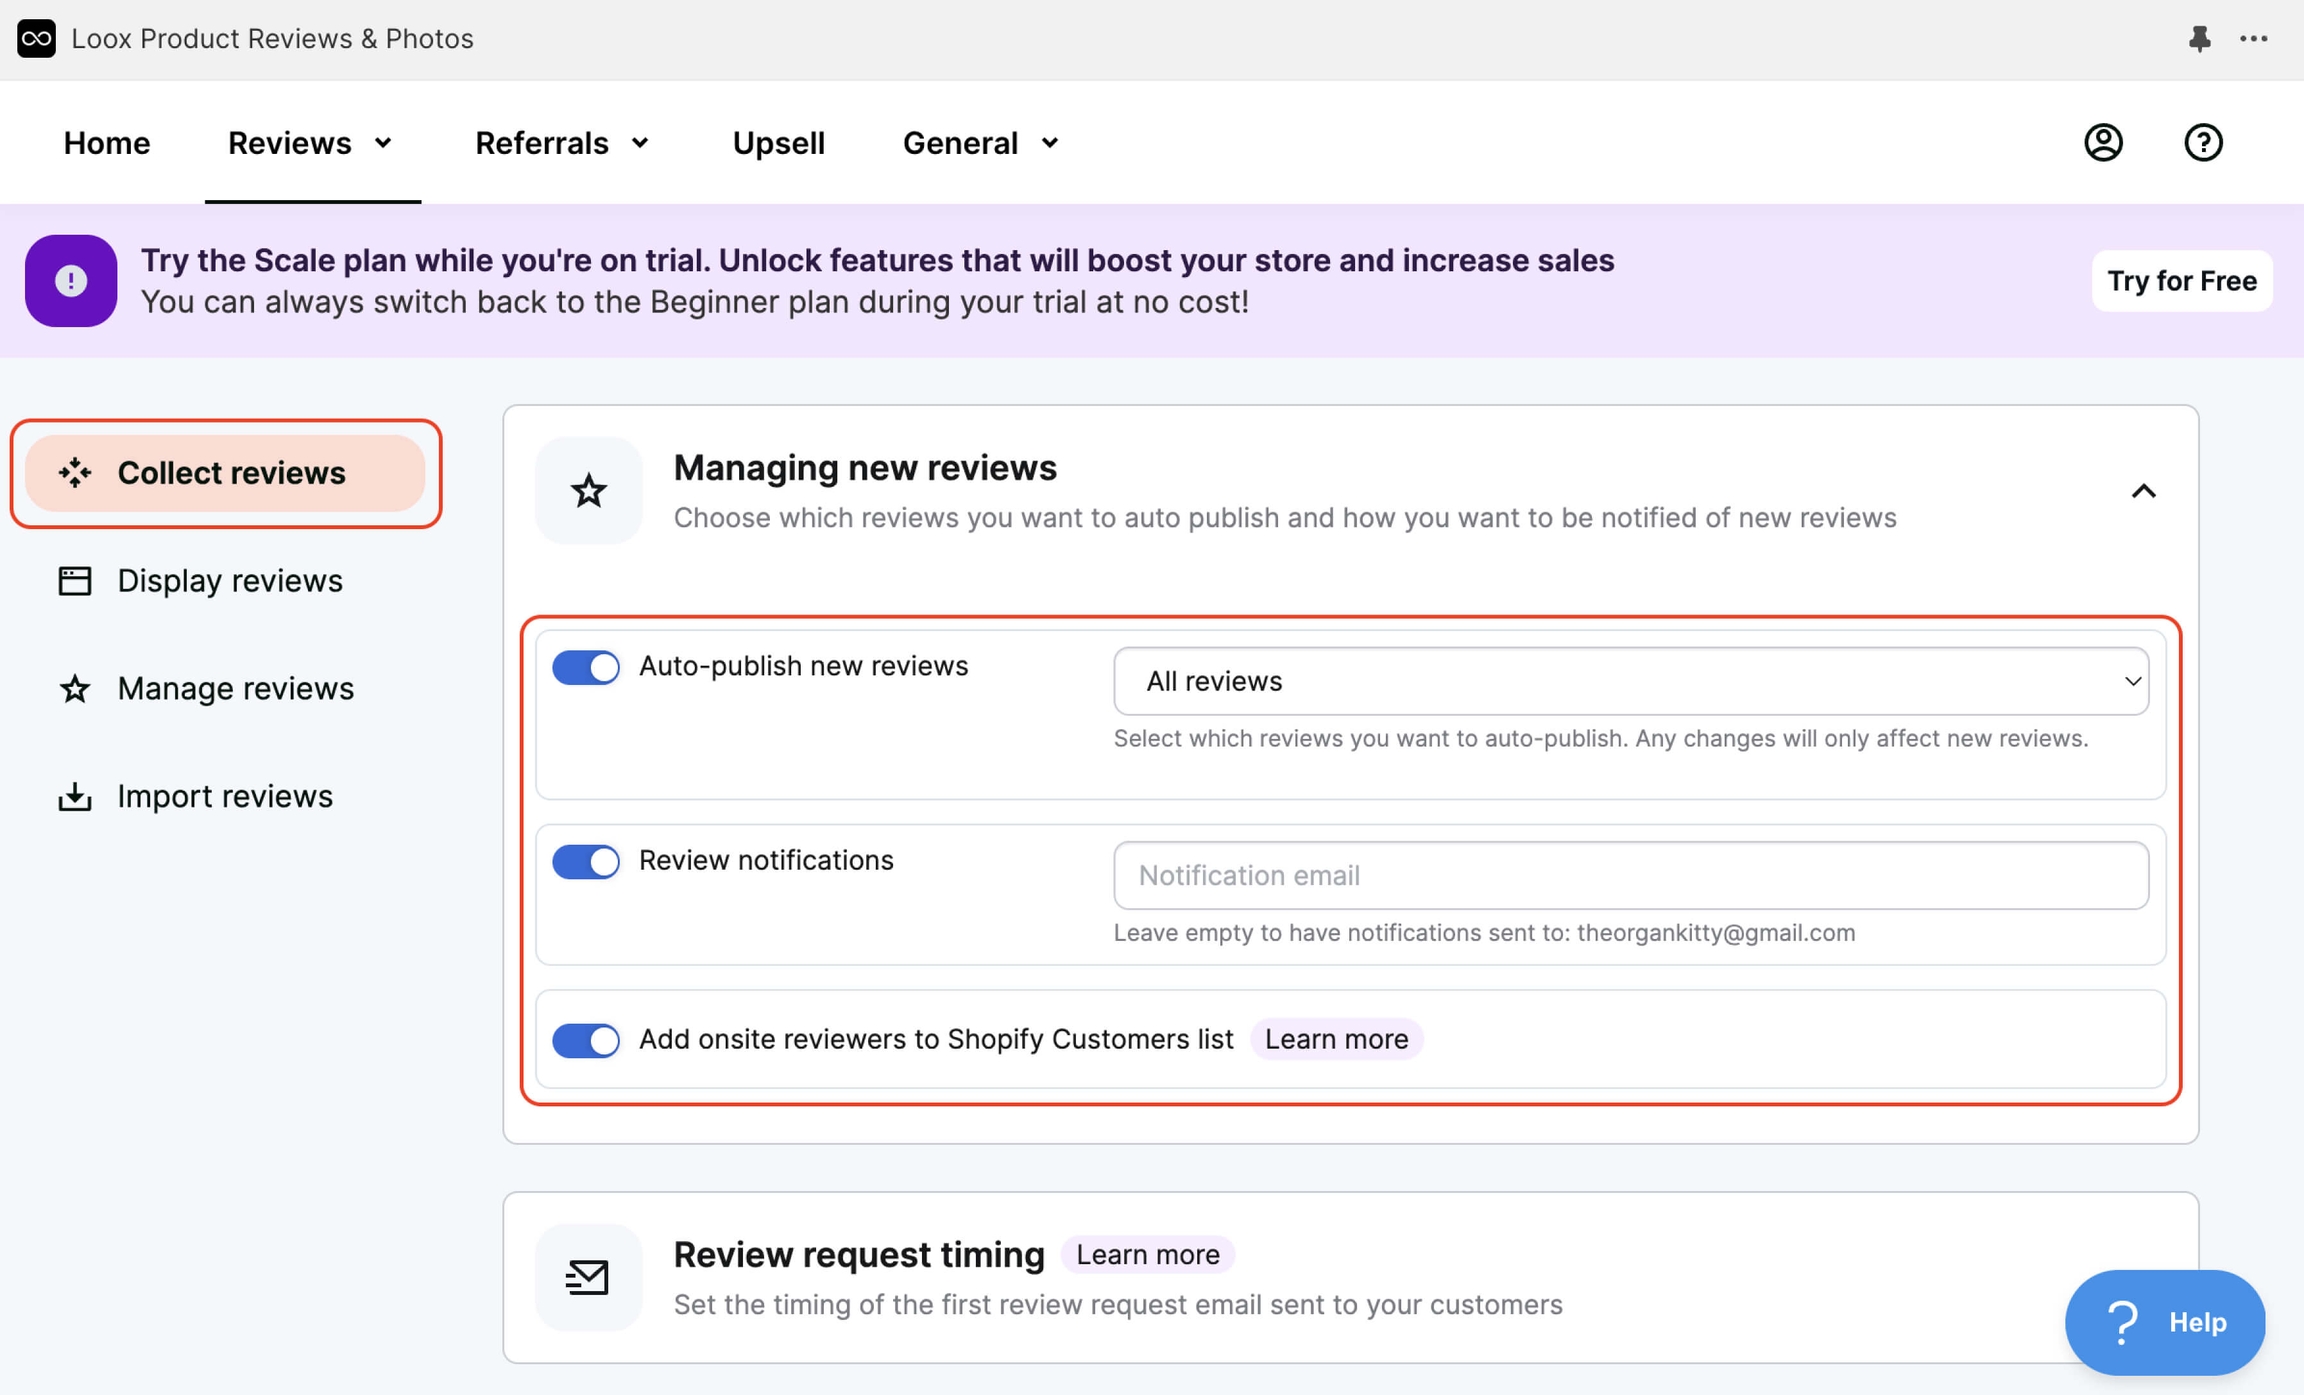The width and height of the screenshot is (2304, 1395).
Task: Click Learn more next to Review request timing
Action: click(1147, 1254)
